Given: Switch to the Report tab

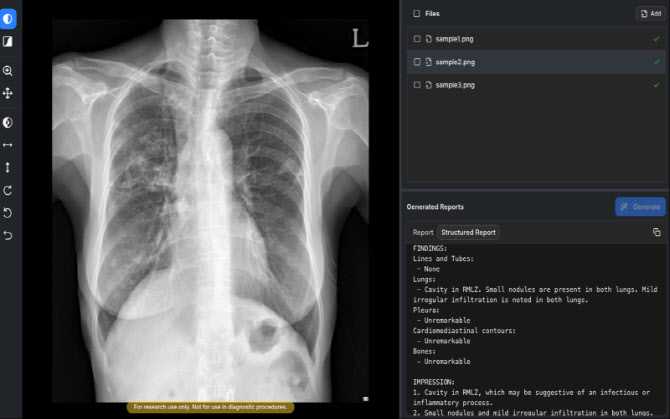Looking at the screenshot, I should coord(423,232).
